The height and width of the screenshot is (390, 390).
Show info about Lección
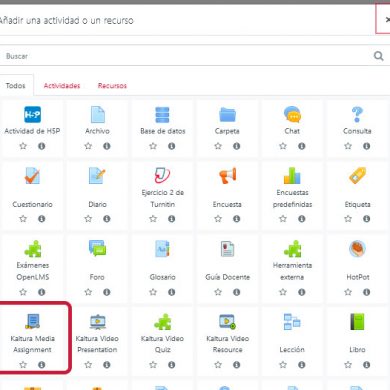pos(302,365)
